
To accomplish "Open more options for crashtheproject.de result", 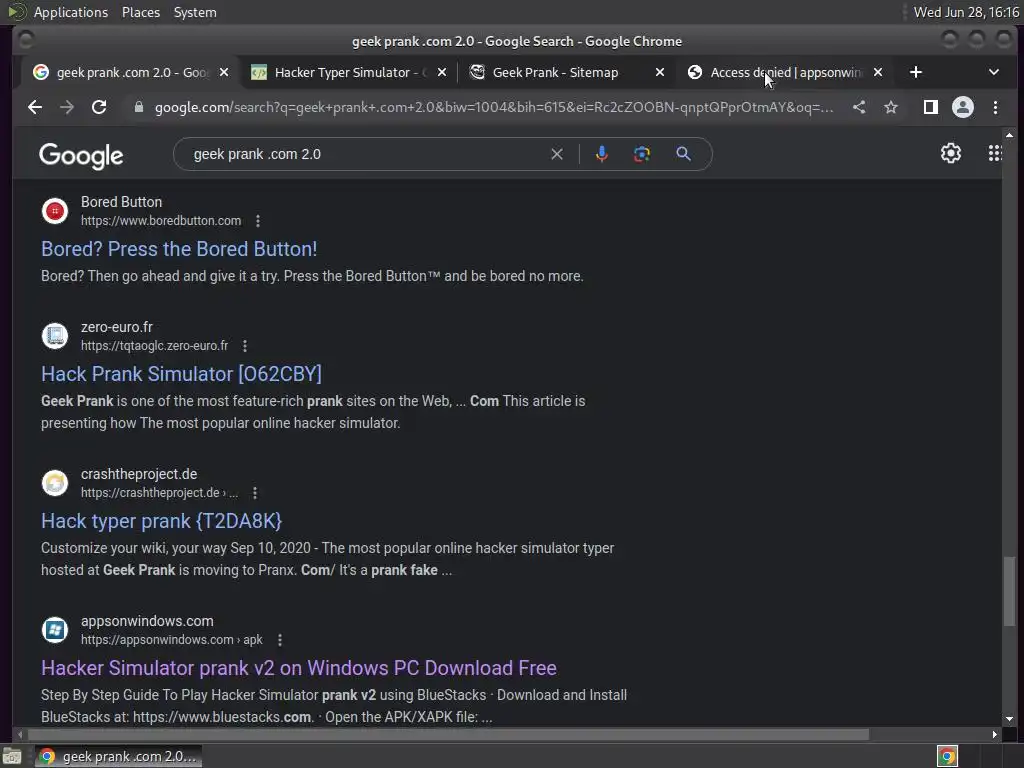I will pos(255,492).
